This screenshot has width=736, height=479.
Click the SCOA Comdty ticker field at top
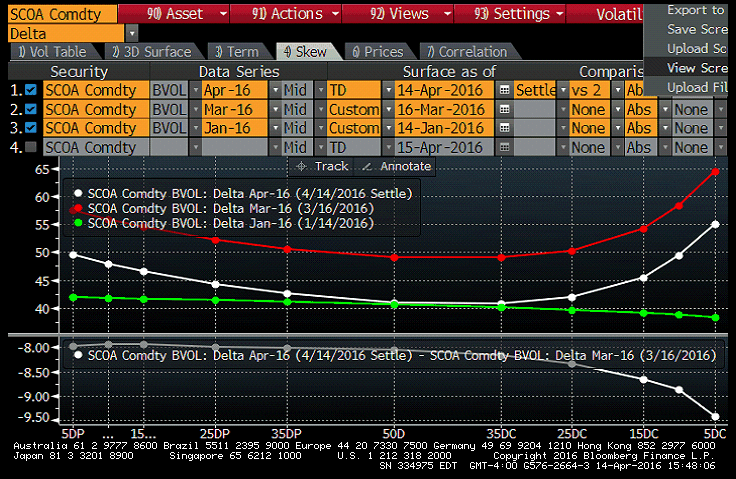pyautogui.click(x=58, y=14)
